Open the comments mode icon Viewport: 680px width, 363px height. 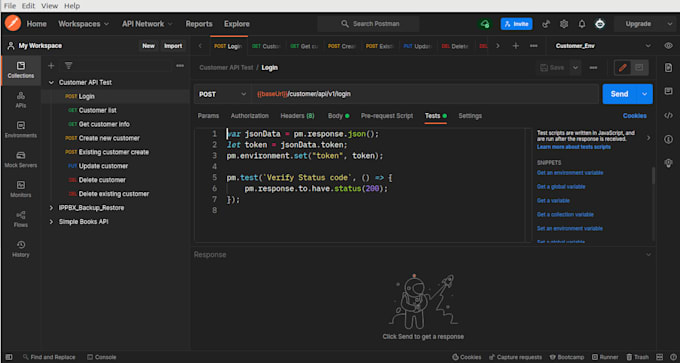pos(639,68)
